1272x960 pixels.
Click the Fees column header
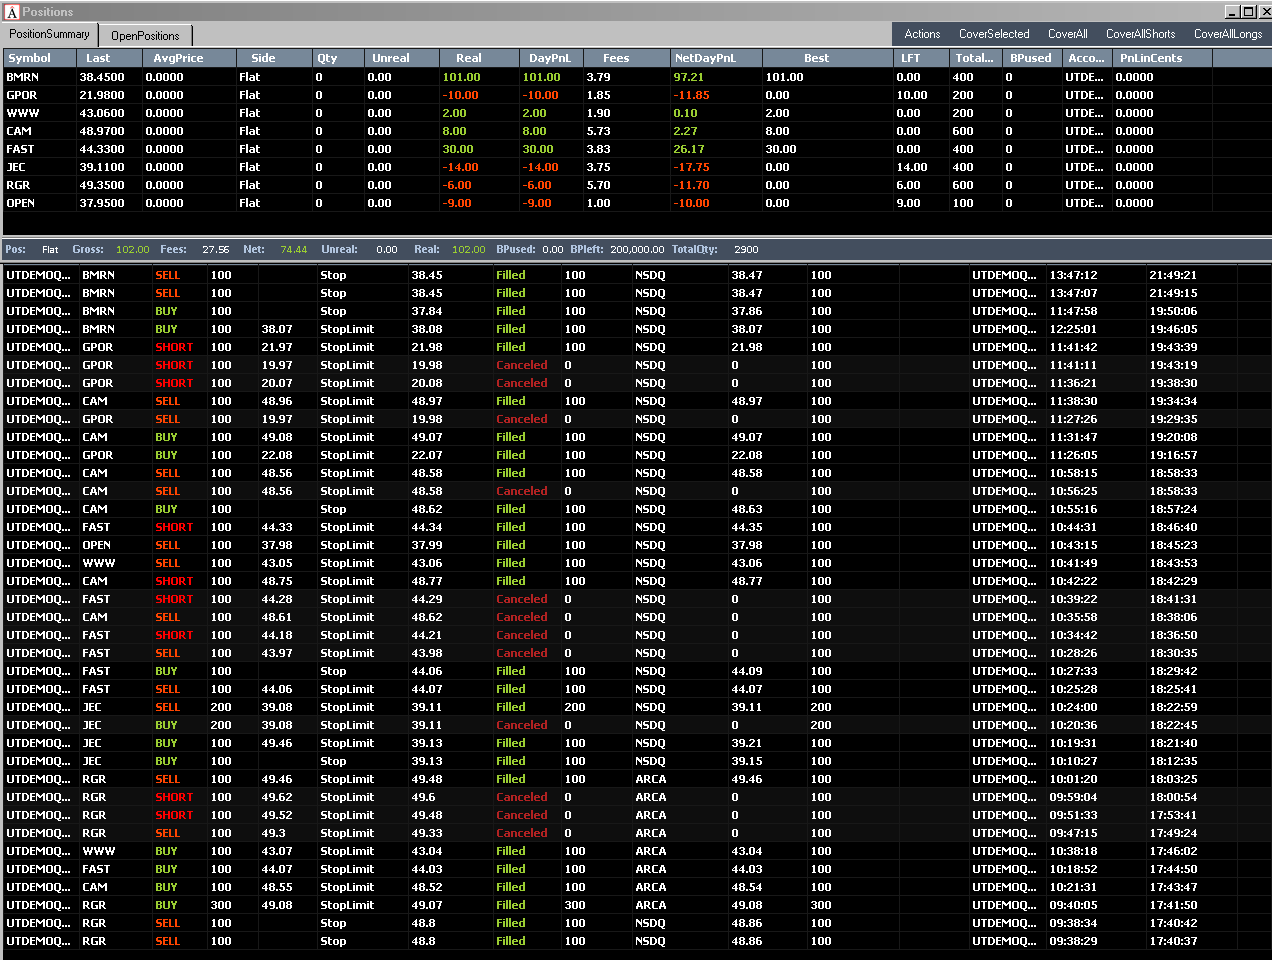(626, 58)
